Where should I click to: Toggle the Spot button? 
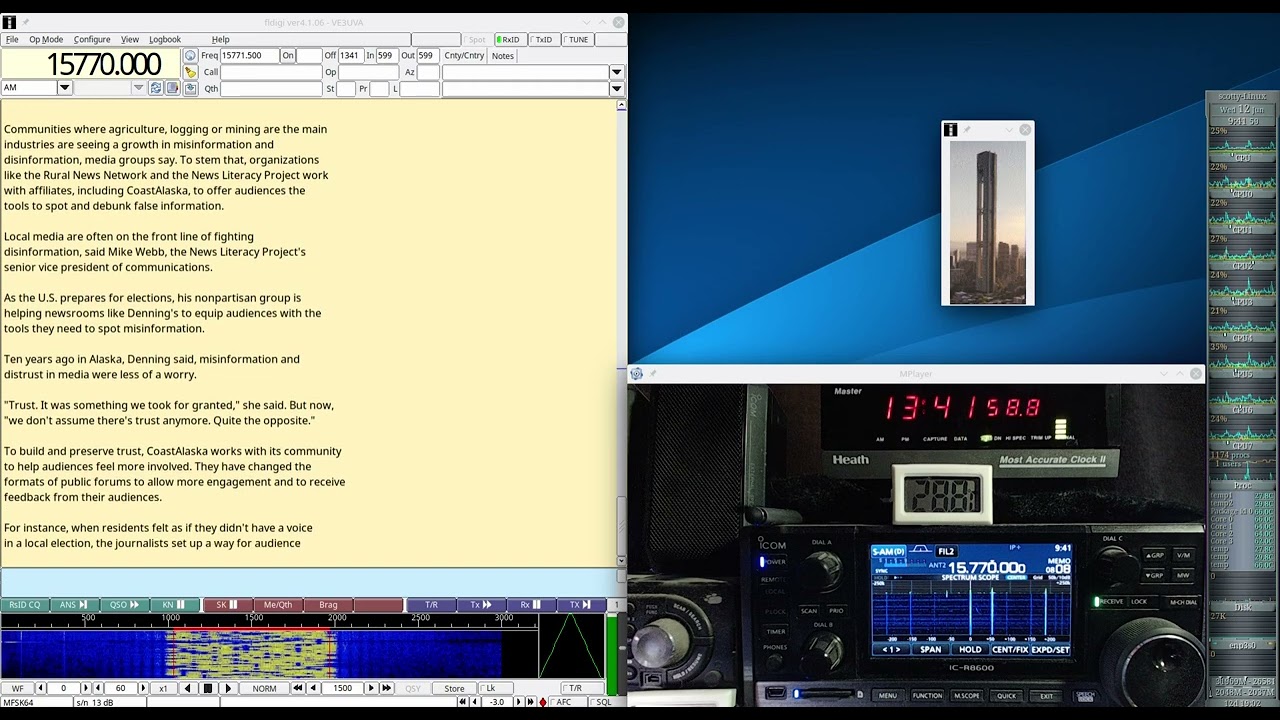coord(476,40)
